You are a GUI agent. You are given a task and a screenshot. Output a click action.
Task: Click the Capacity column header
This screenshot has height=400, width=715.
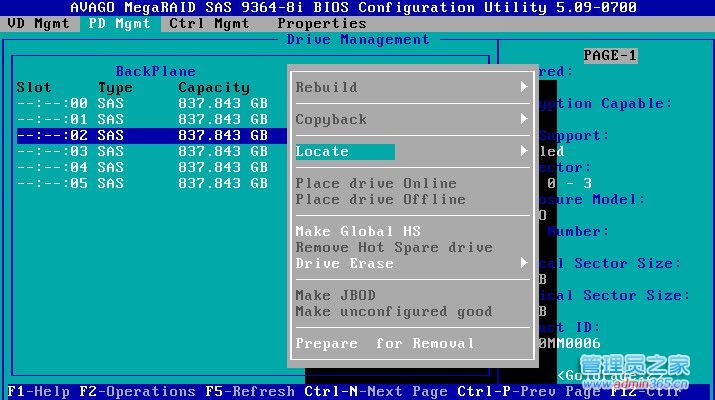pos(214,88)
